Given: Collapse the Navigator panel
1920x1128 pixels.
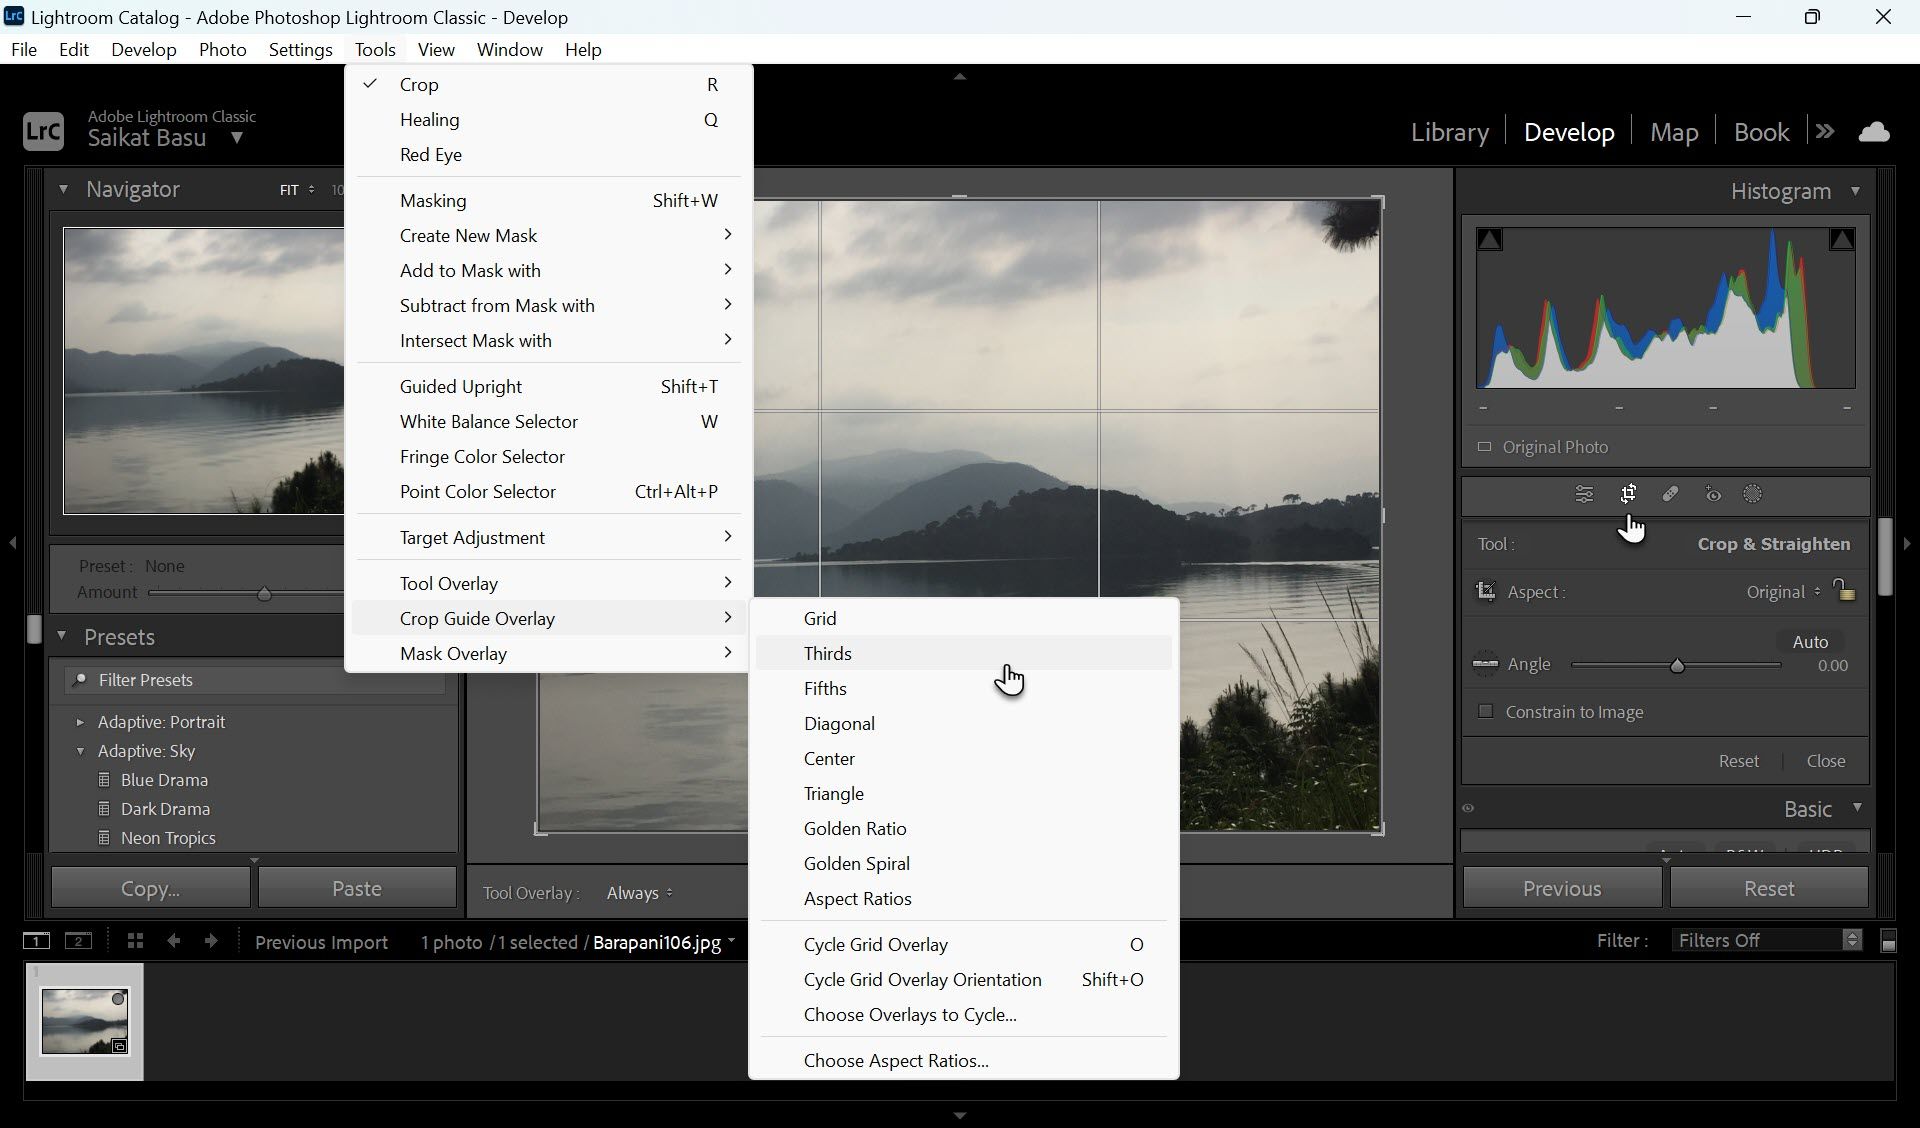Looking at the screenshot, I should (64, 189).
